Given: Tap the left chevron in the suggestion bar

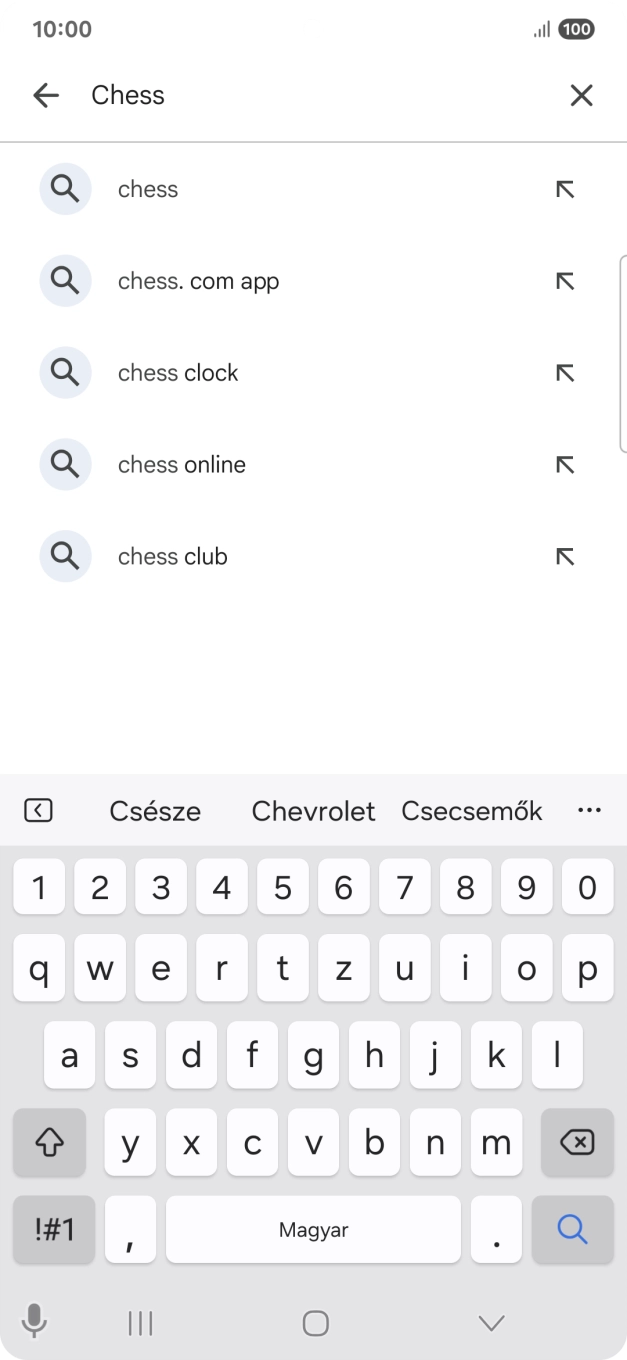Looking at the screenshot, I should [38, 810].
